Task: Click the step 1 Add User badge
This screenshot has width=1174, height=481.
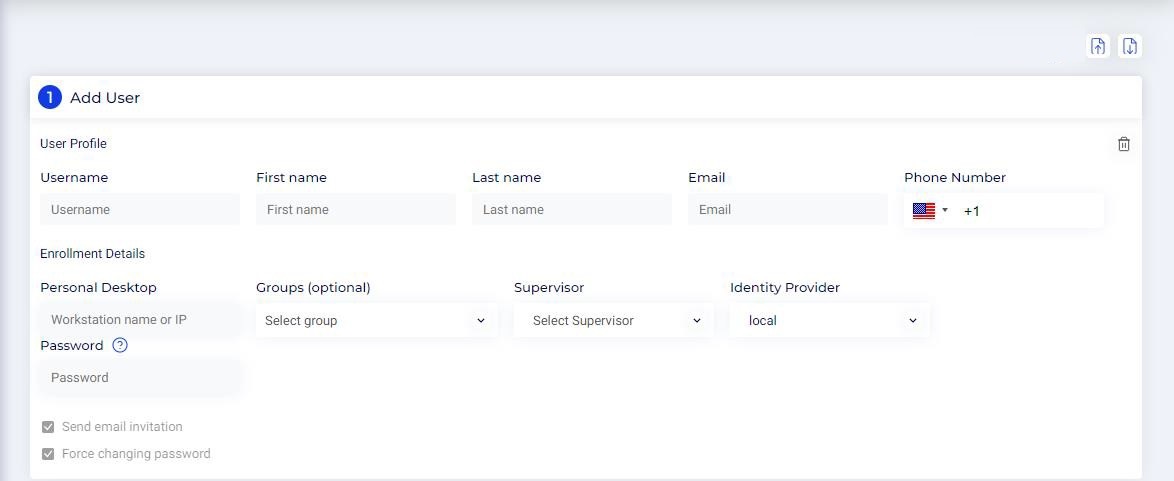Action: coord(50,98)
